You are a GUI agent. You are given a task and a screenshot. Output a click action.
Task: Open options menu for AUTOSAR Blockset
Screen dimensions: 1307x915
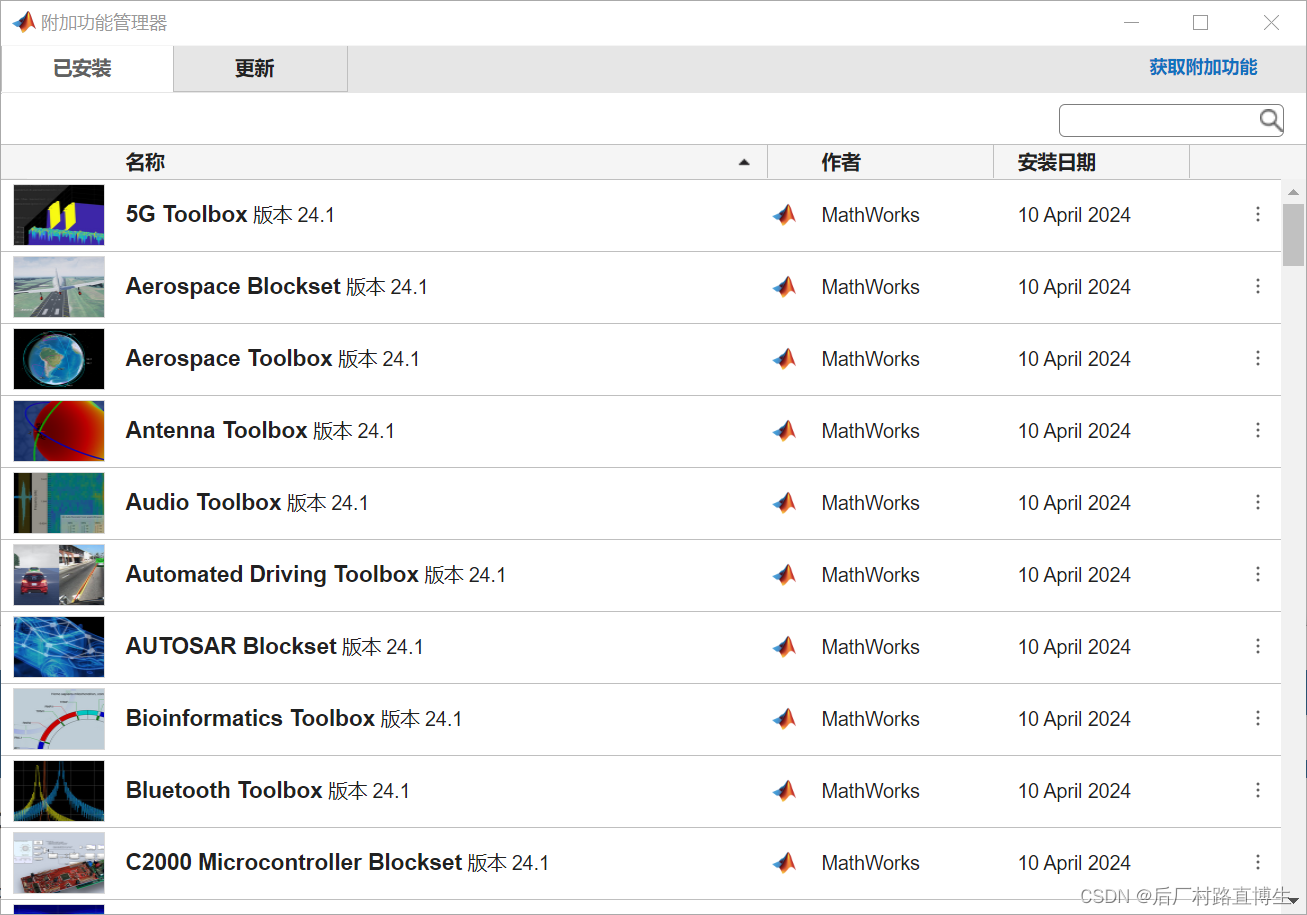pos(1258,646)
